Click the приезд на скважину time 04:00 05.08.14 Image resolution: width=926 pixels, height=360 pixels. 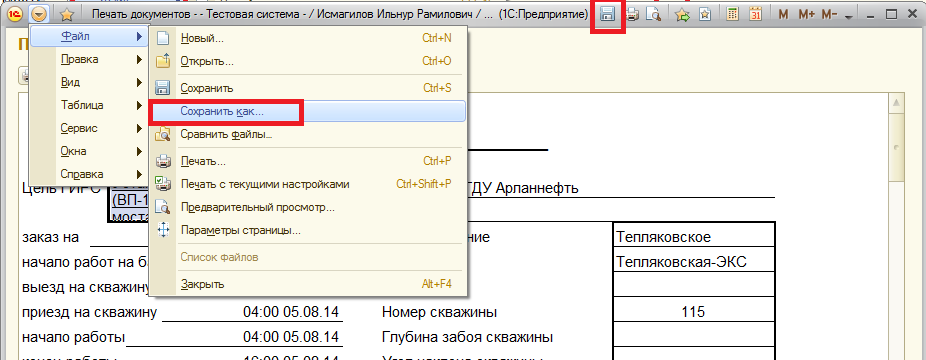click(291, 312)
